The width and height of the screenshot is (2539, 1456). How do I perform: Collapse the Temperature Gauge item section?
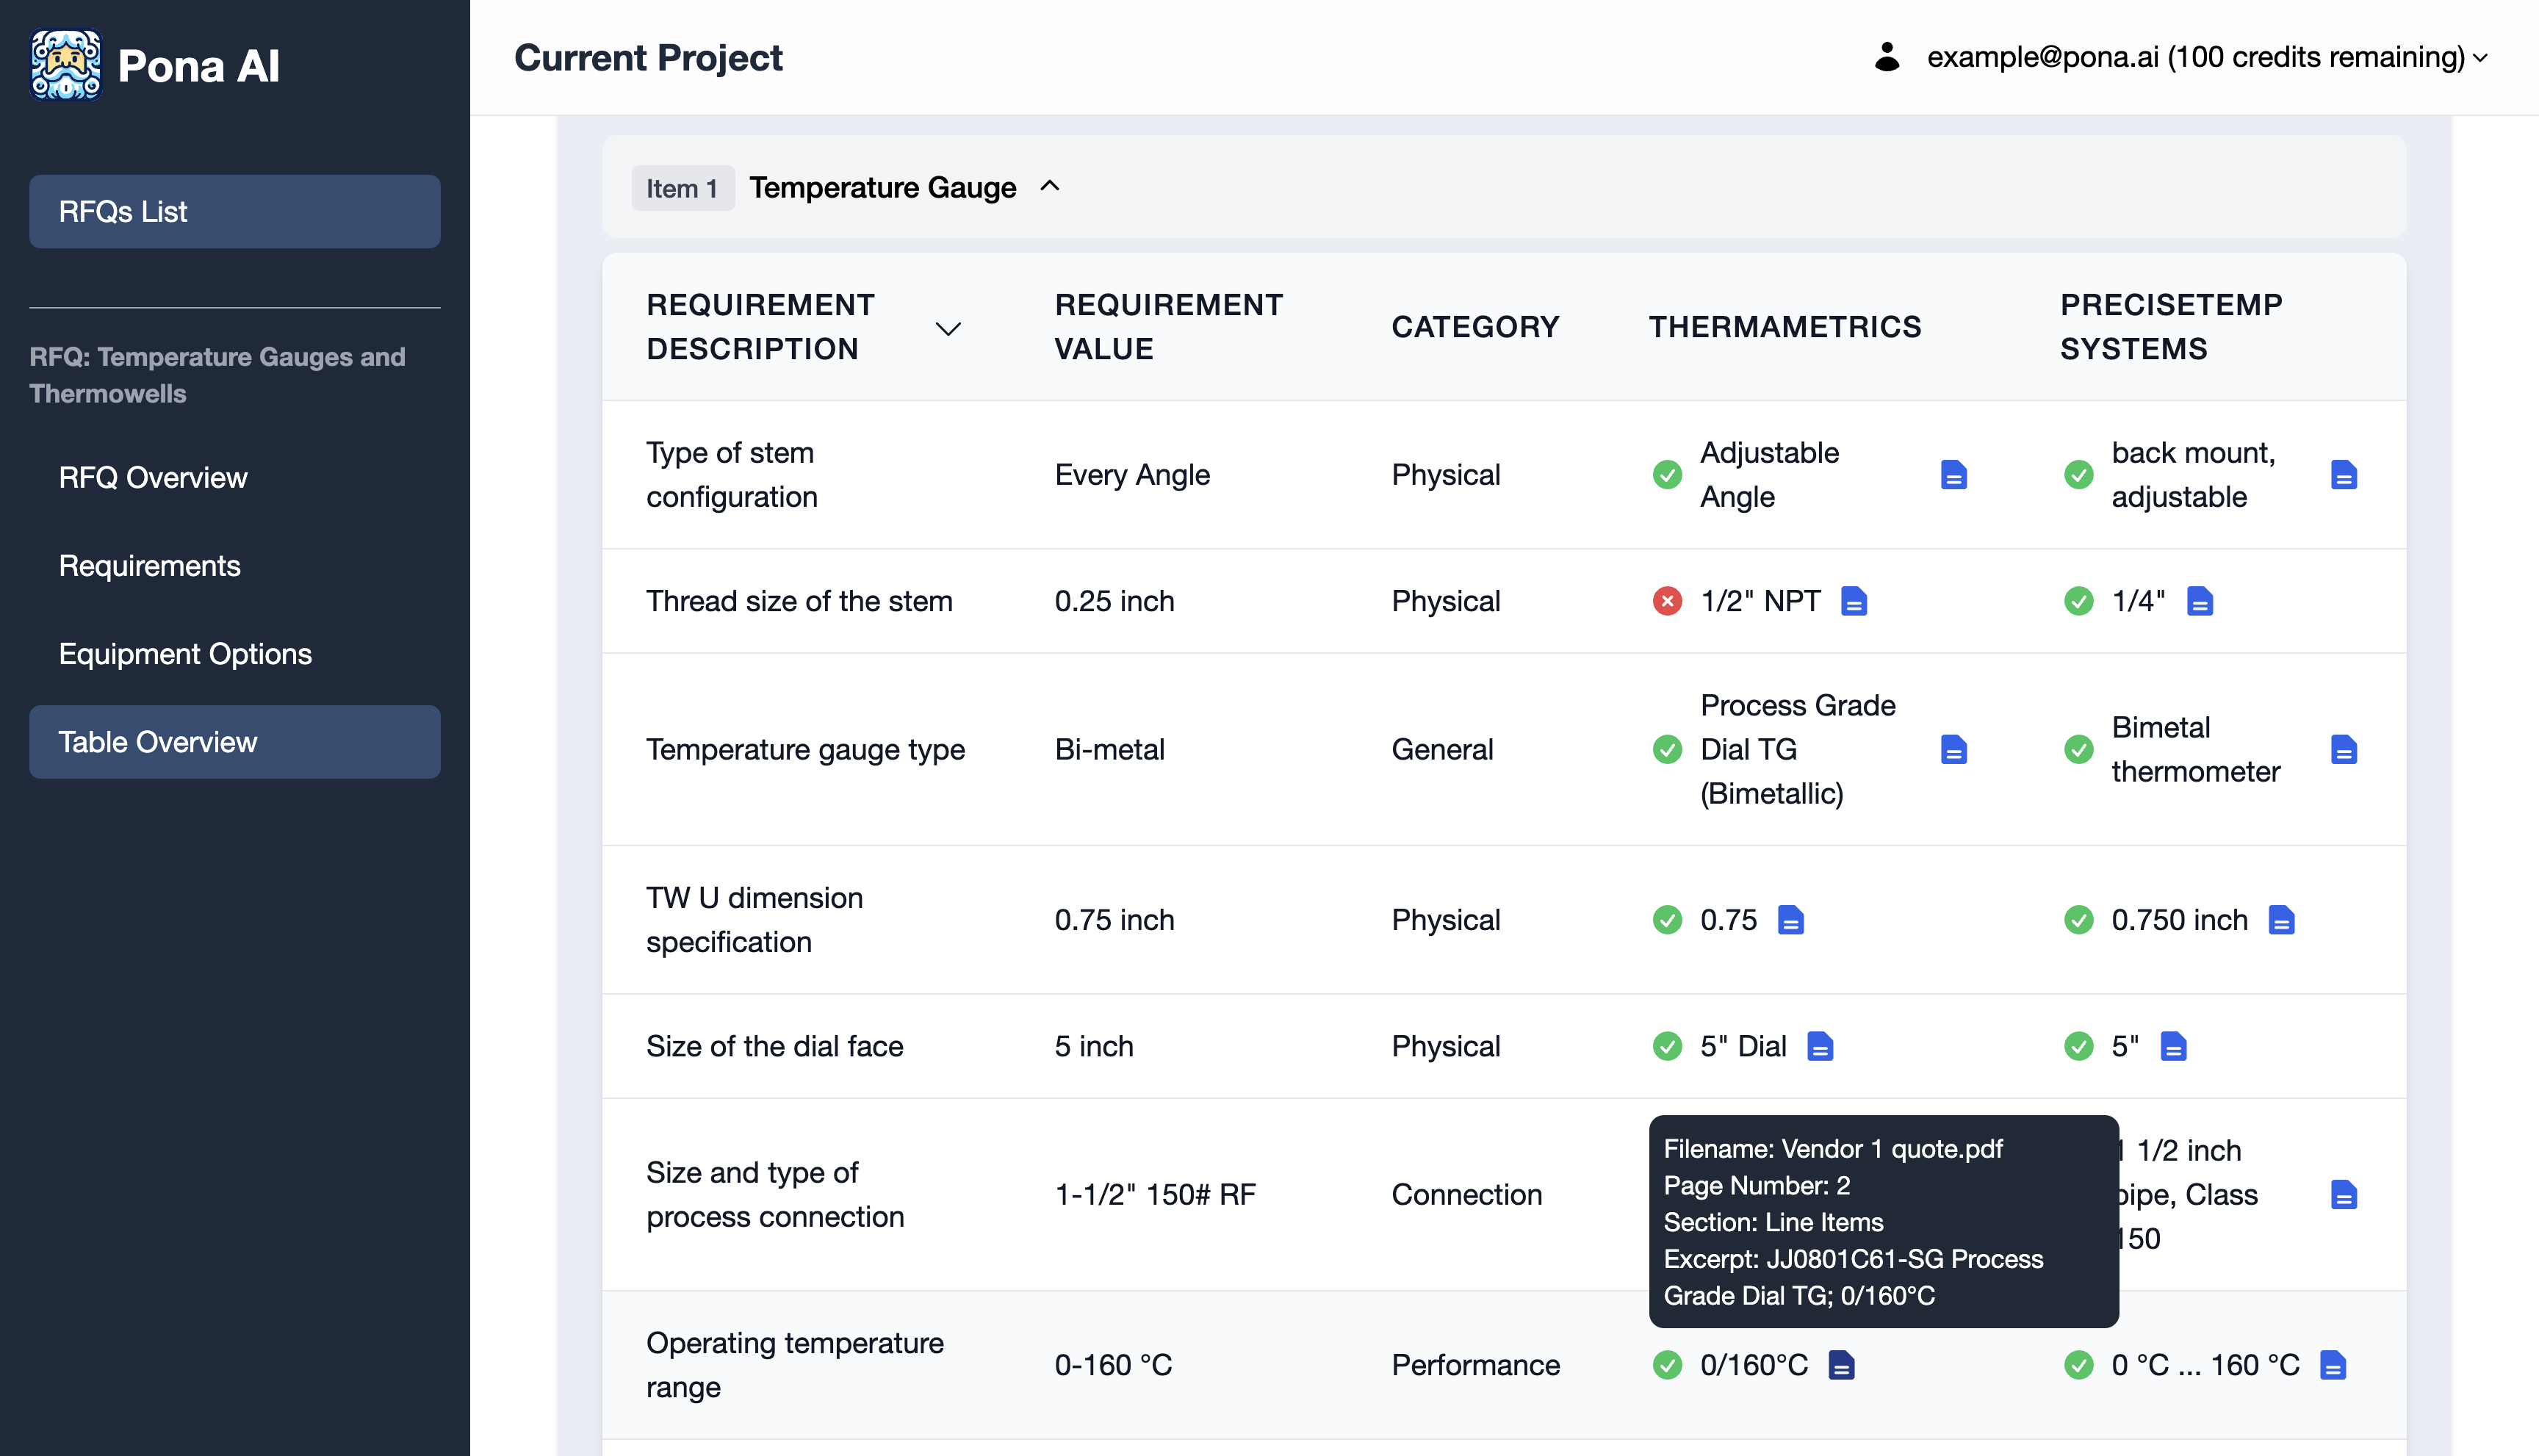(x=1050, y=187)
